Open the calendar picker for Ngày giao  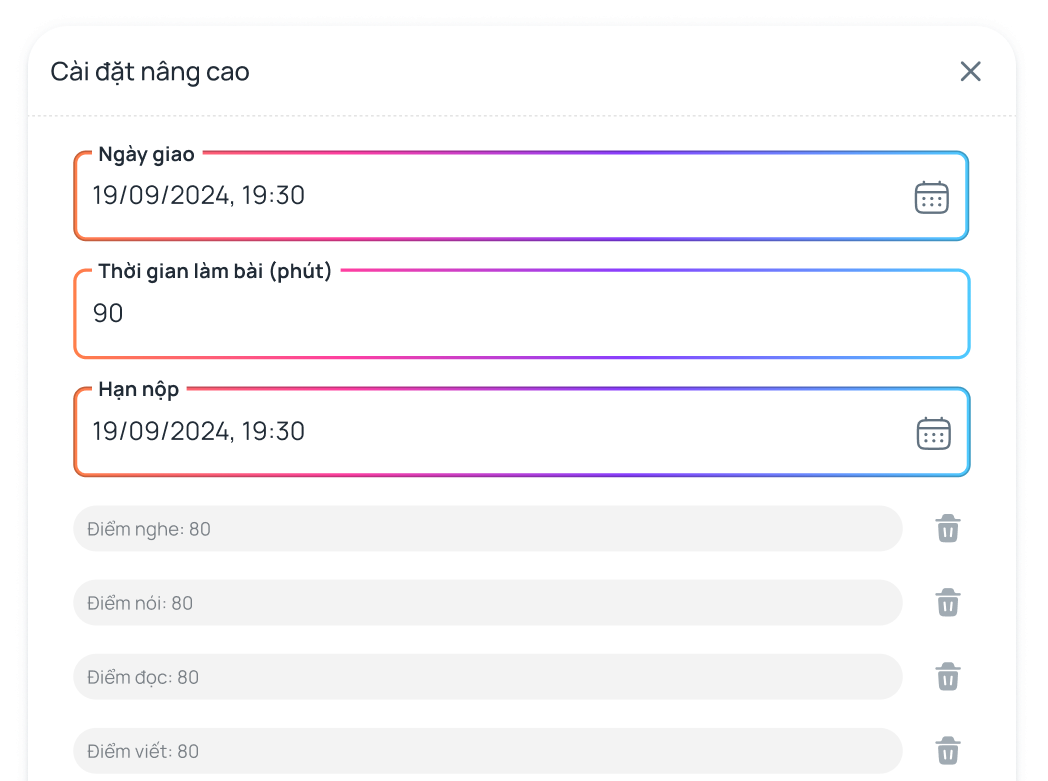931,197
